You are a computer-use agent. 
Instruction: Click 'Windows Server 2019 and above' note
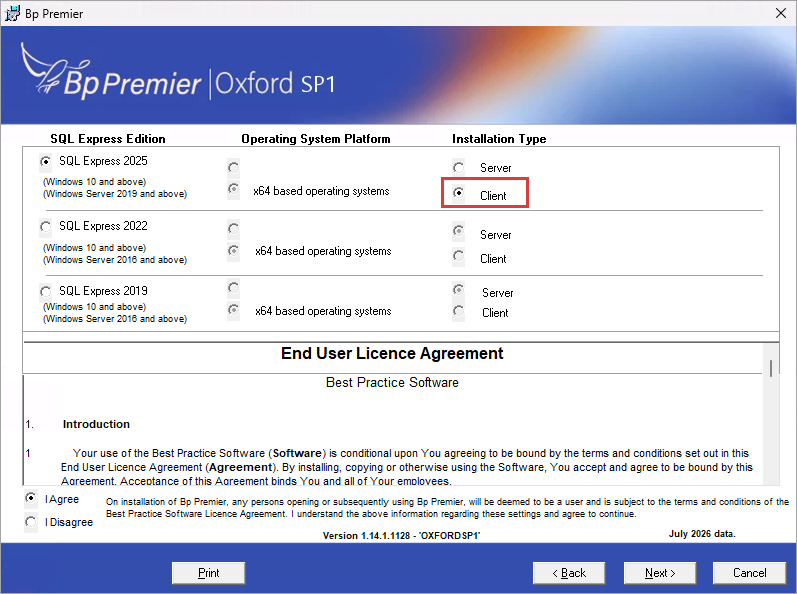pos(115,194)
